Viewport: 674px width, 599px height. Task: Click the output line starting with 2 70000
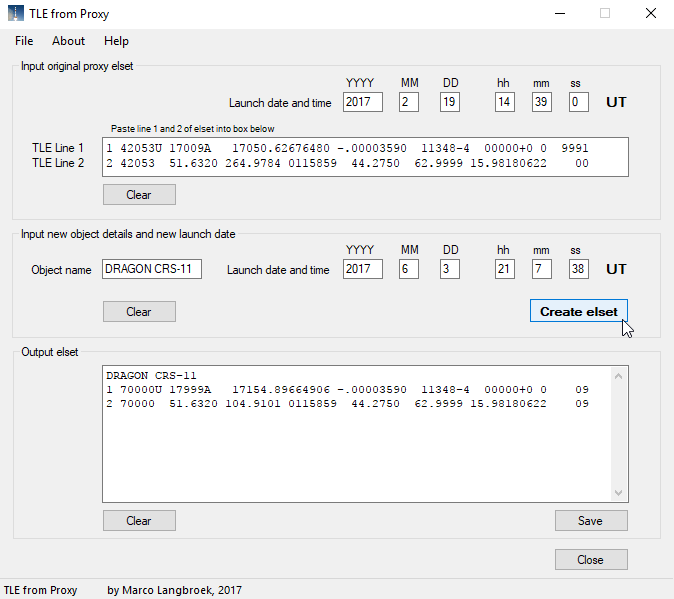coord(347,404)
